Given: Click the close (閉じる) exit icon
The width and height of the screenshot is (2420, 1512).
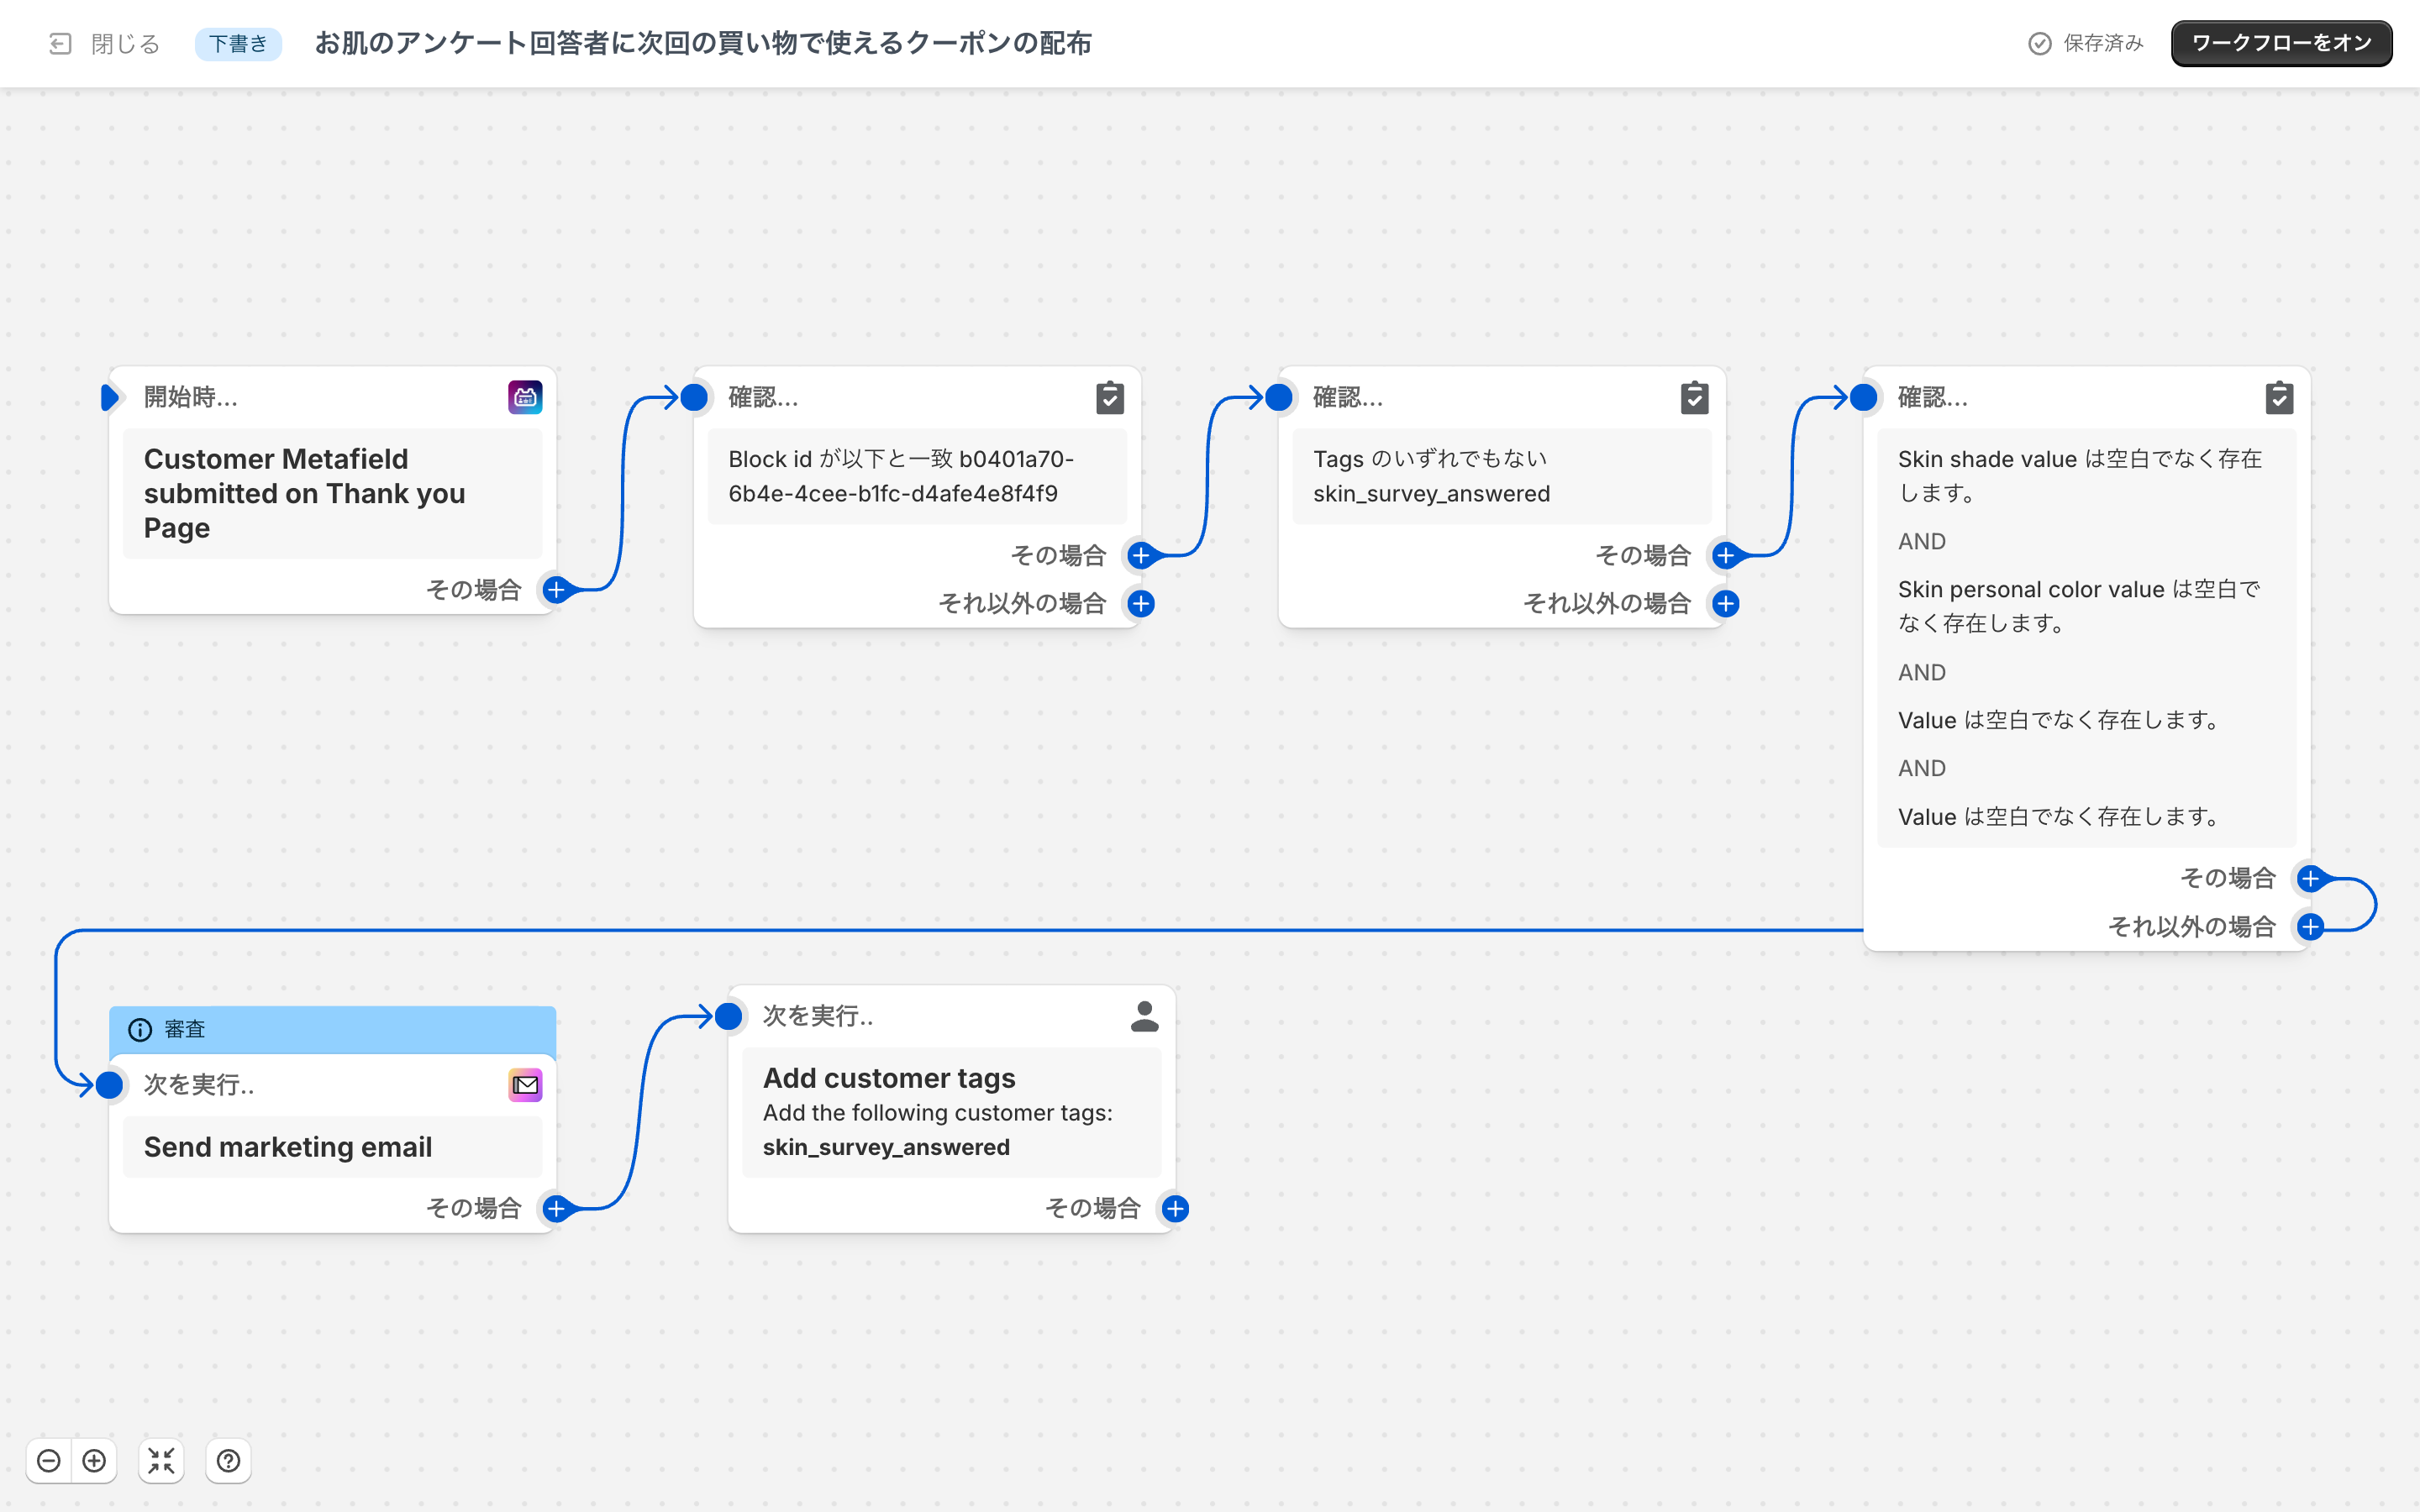Looking at the screenshot, I should 60,43.
